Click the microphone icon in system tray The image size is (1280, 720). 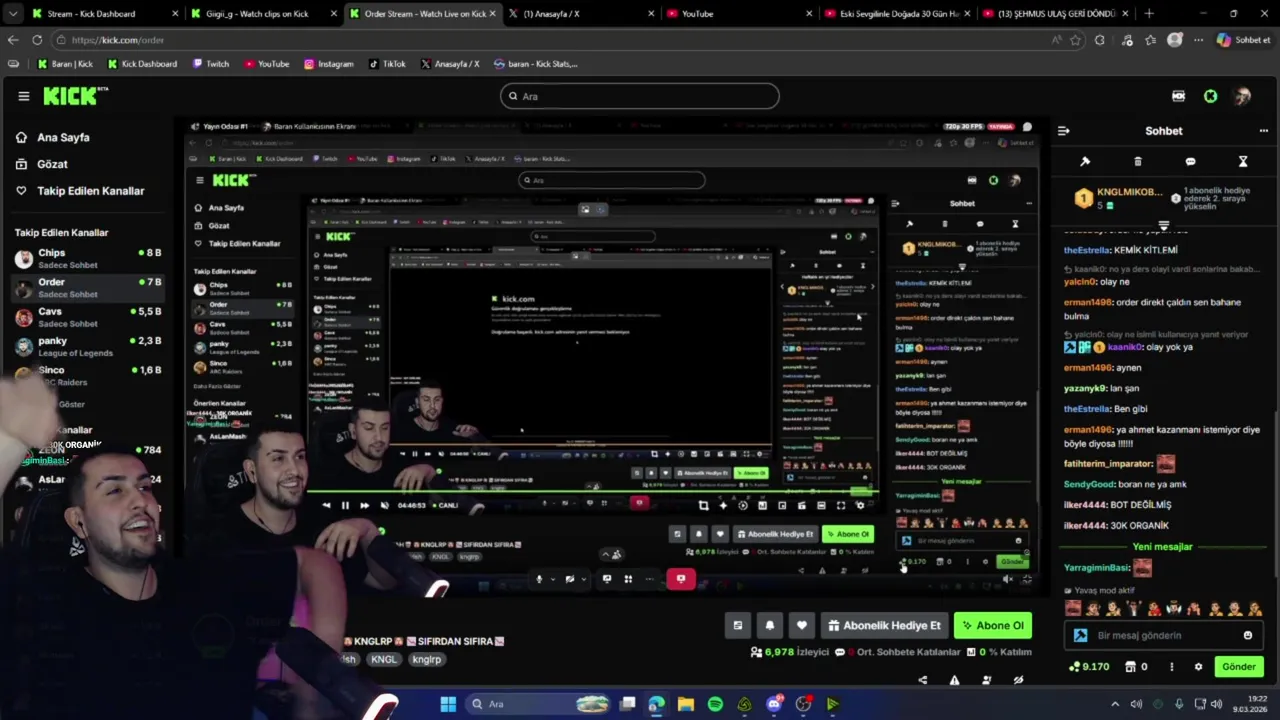(x=1179, y=704)
